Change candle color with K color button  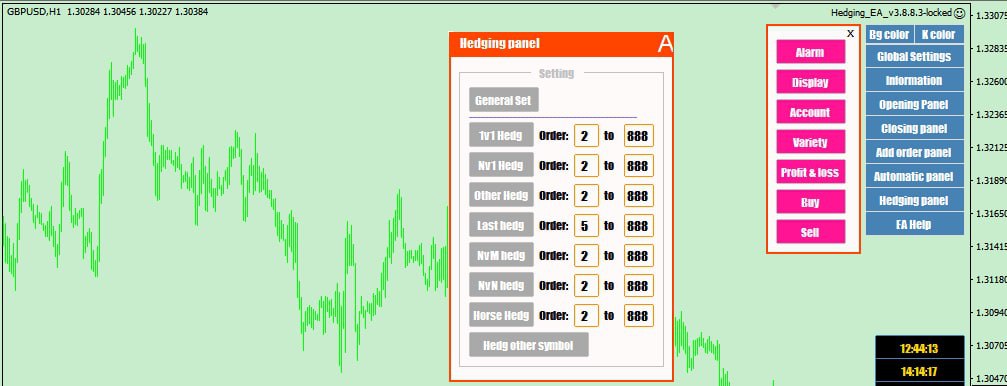pyautogui.click(x=939, y=34)
